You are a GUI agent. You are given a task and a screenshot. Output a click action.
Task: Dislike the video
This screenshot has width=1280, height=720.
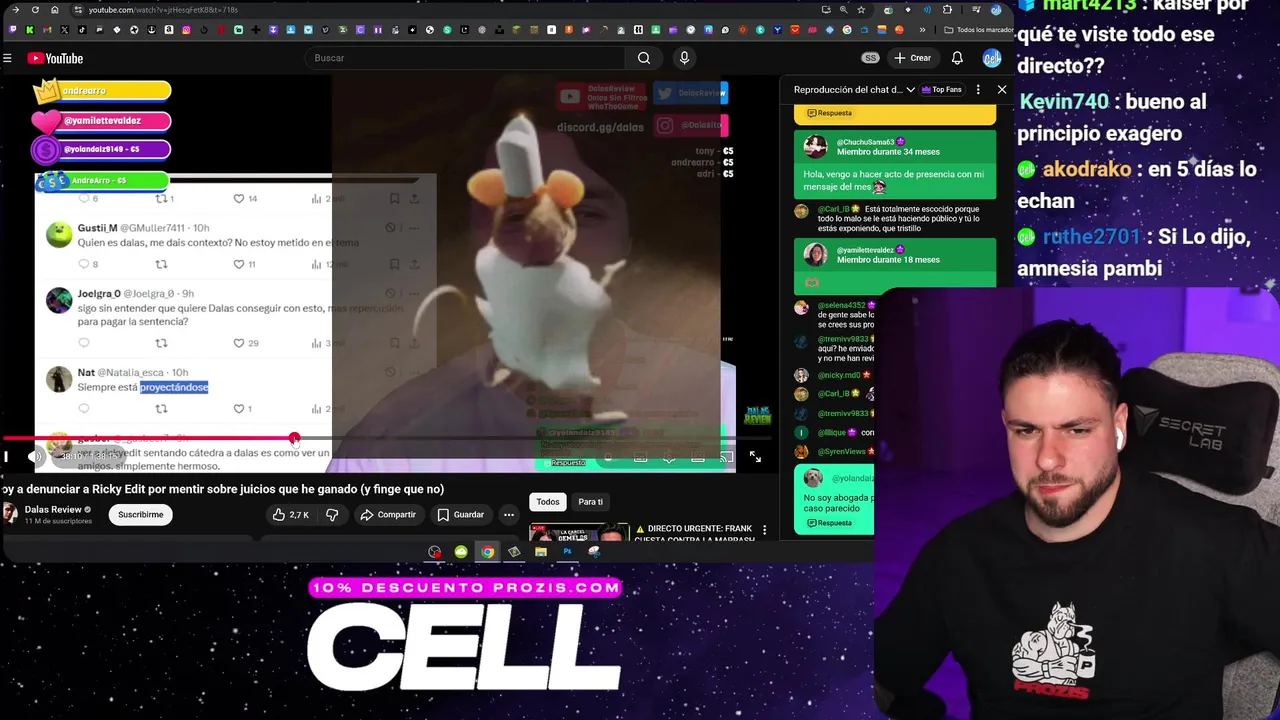click(x=332, y=515)
